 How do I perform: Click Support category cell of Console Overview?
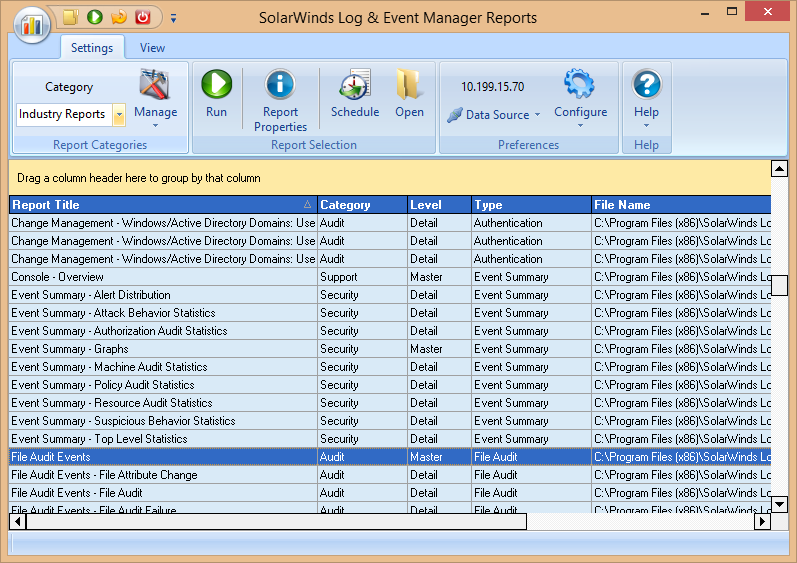[362, 277]
